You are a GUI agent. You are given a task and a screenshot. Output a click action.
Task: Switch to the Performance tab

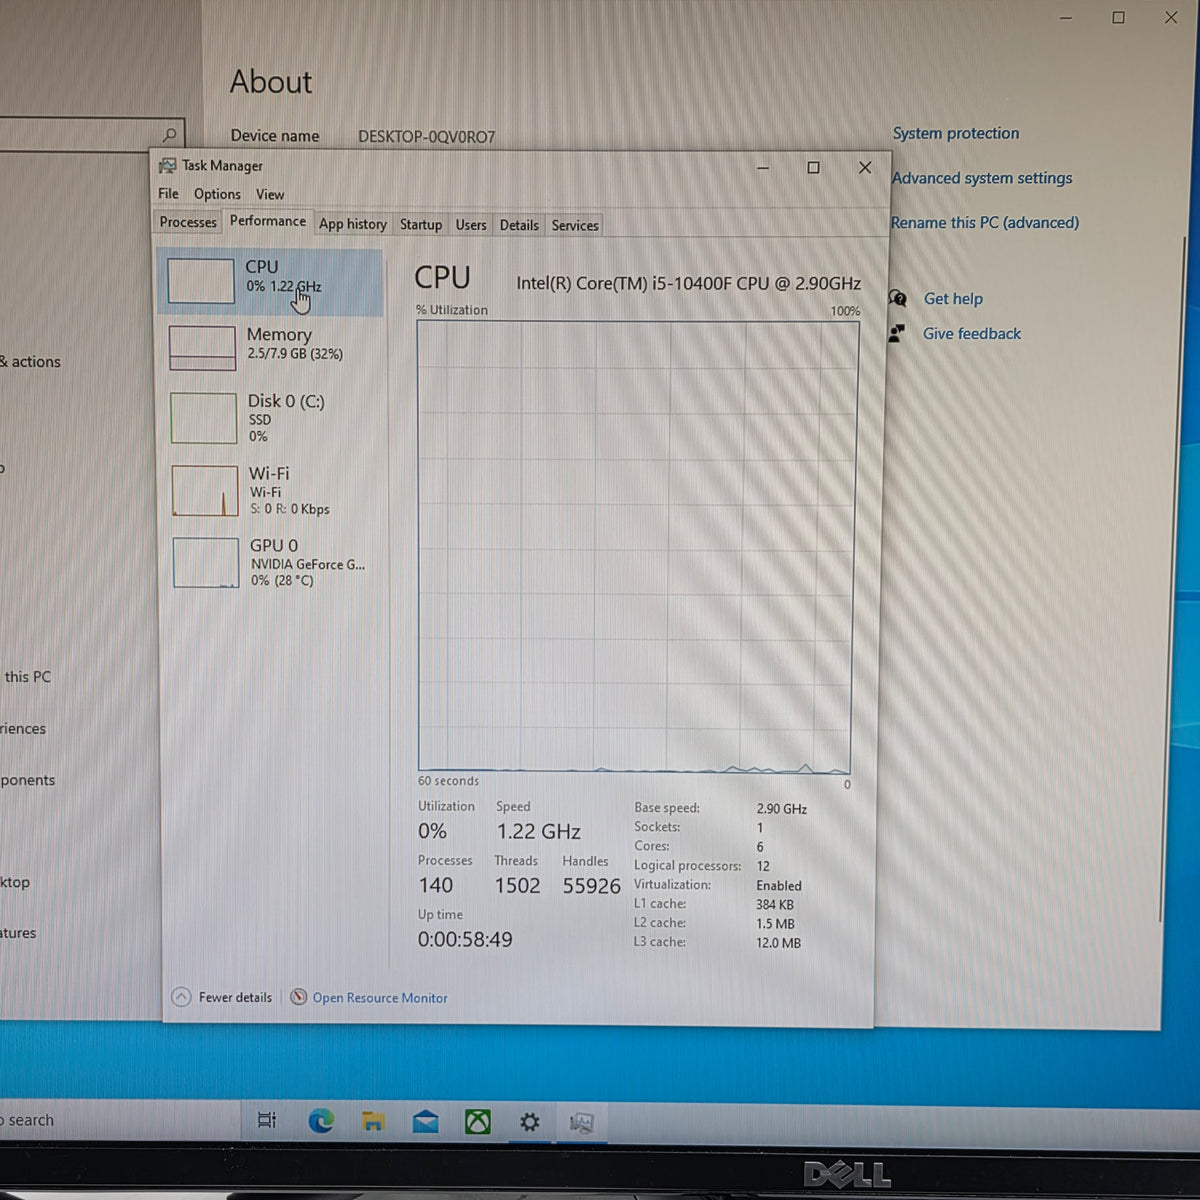(267, 222)
